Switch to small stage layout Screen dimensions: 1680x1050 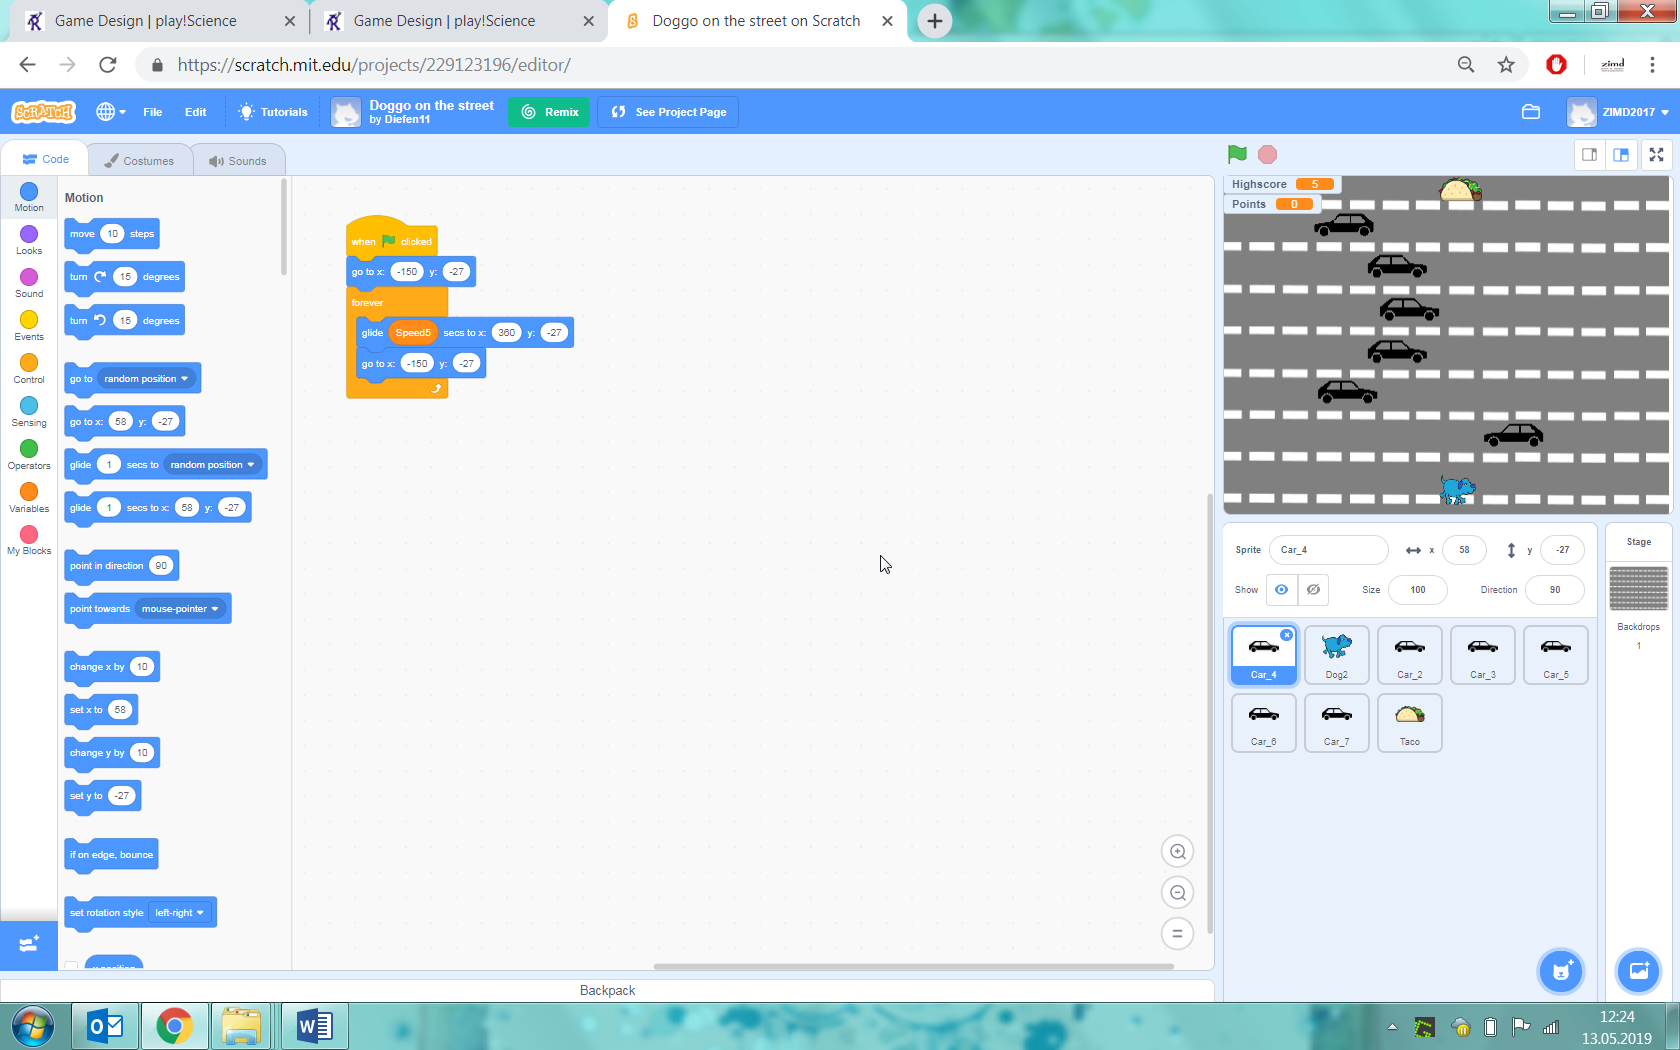[1589, 154]
